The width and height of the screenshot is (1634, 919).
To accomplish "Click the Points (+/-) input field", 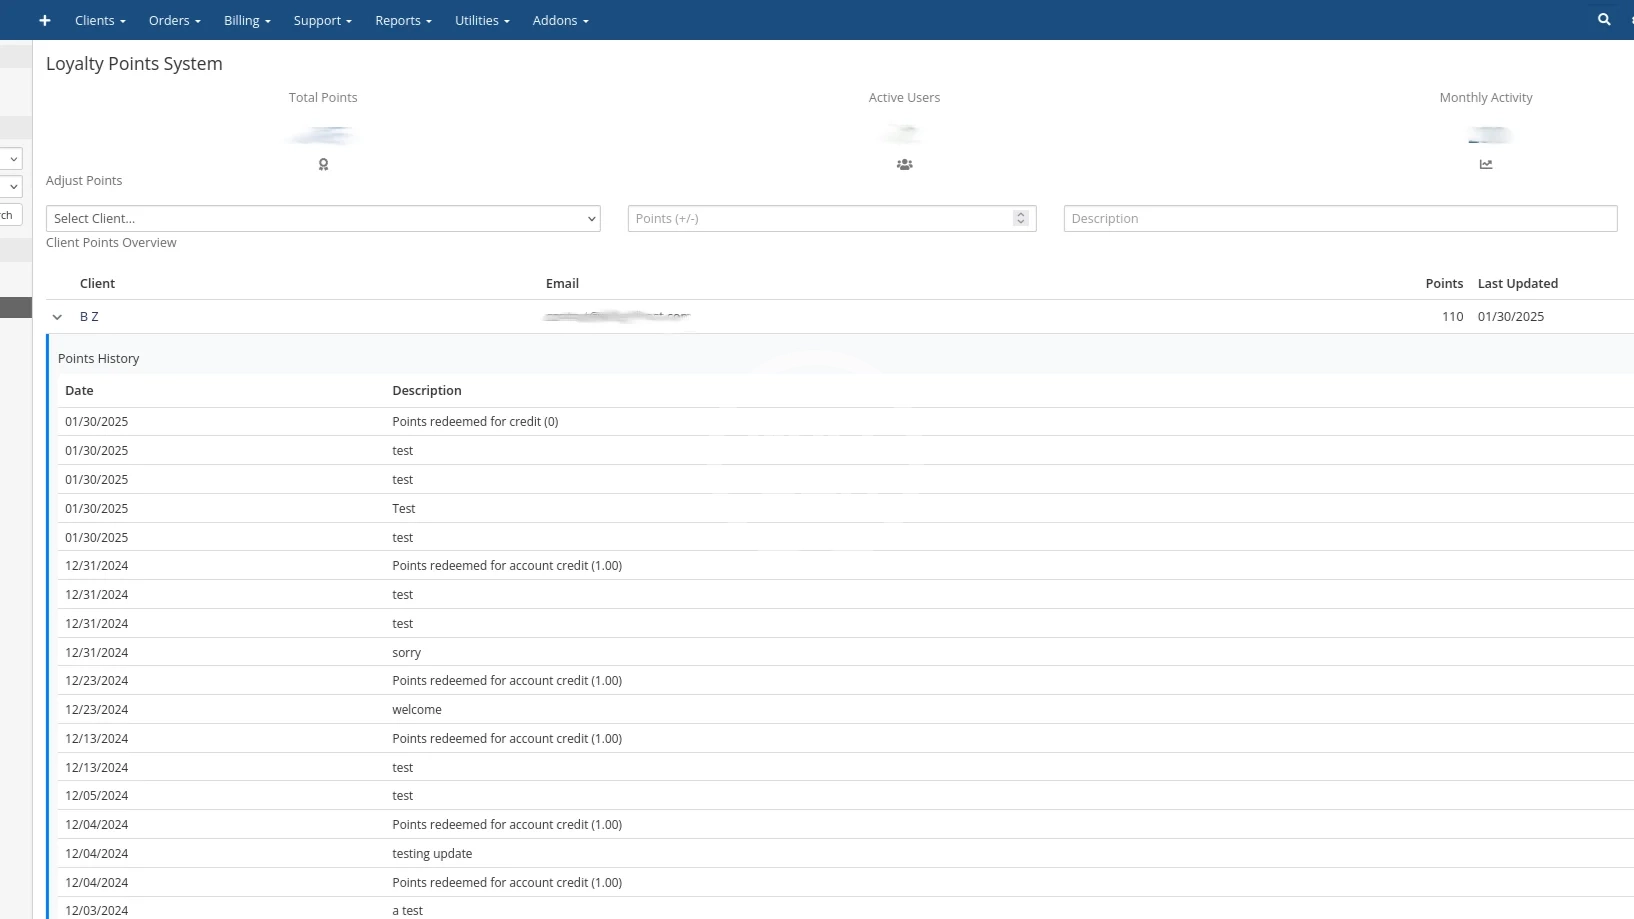I will pyautogui.click(x=820, y=219).
